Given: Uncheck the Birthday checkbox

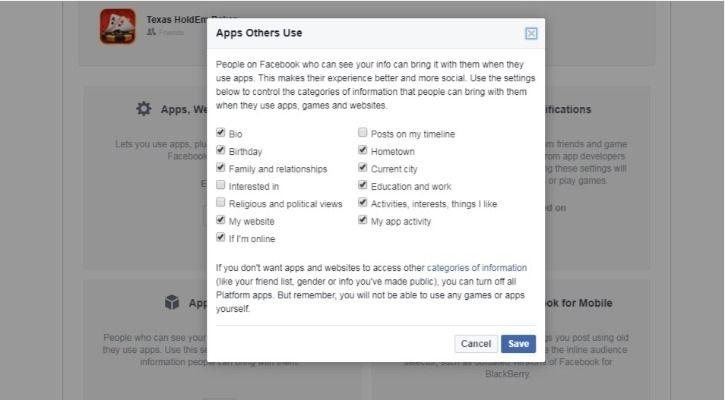Looking at the screenshot, I should [x=221, y=150].
